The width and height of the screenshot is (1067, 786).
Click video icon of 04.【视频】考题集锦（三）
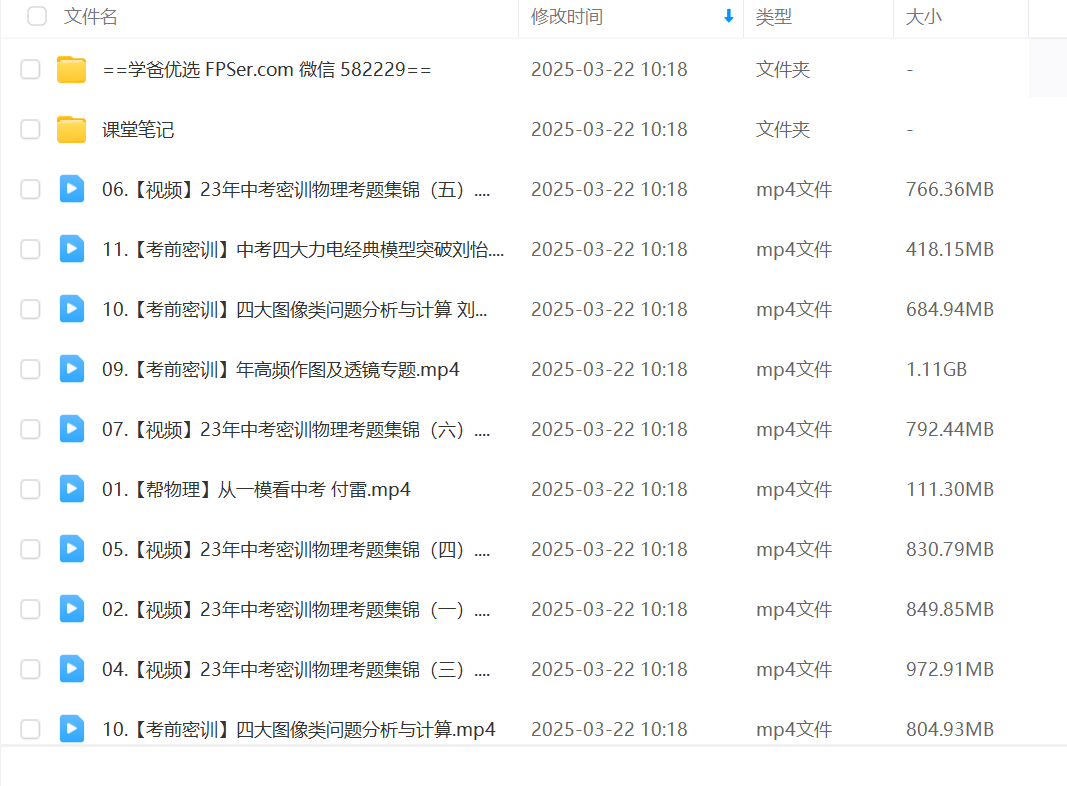[71, 668]
